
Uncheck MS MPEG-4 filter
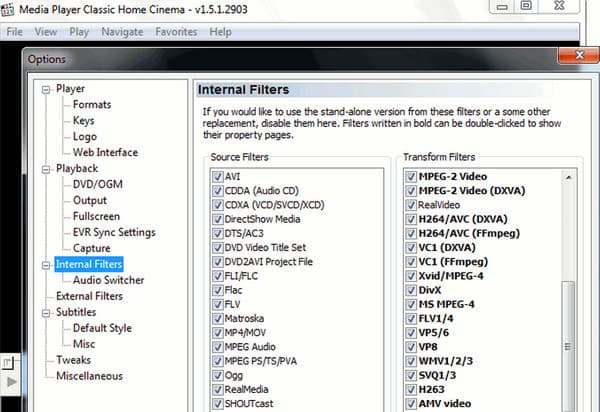[411, 304]
